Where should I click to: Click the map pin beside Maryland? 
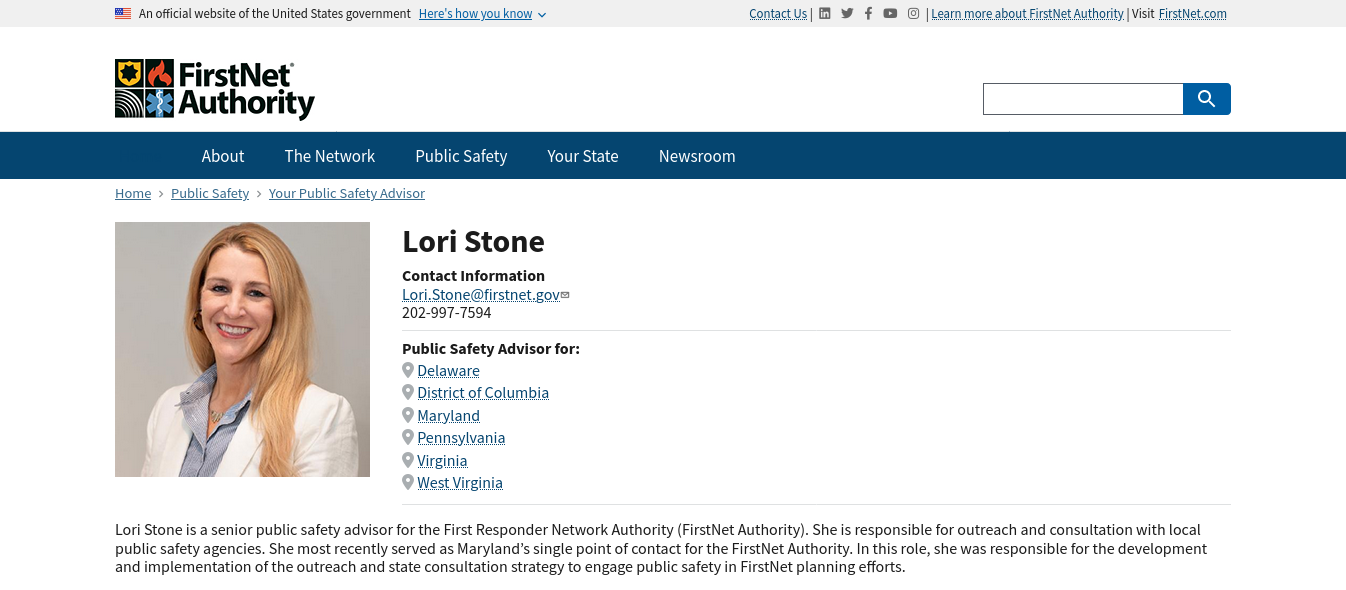pyautogui.click(x=408, y=415)
